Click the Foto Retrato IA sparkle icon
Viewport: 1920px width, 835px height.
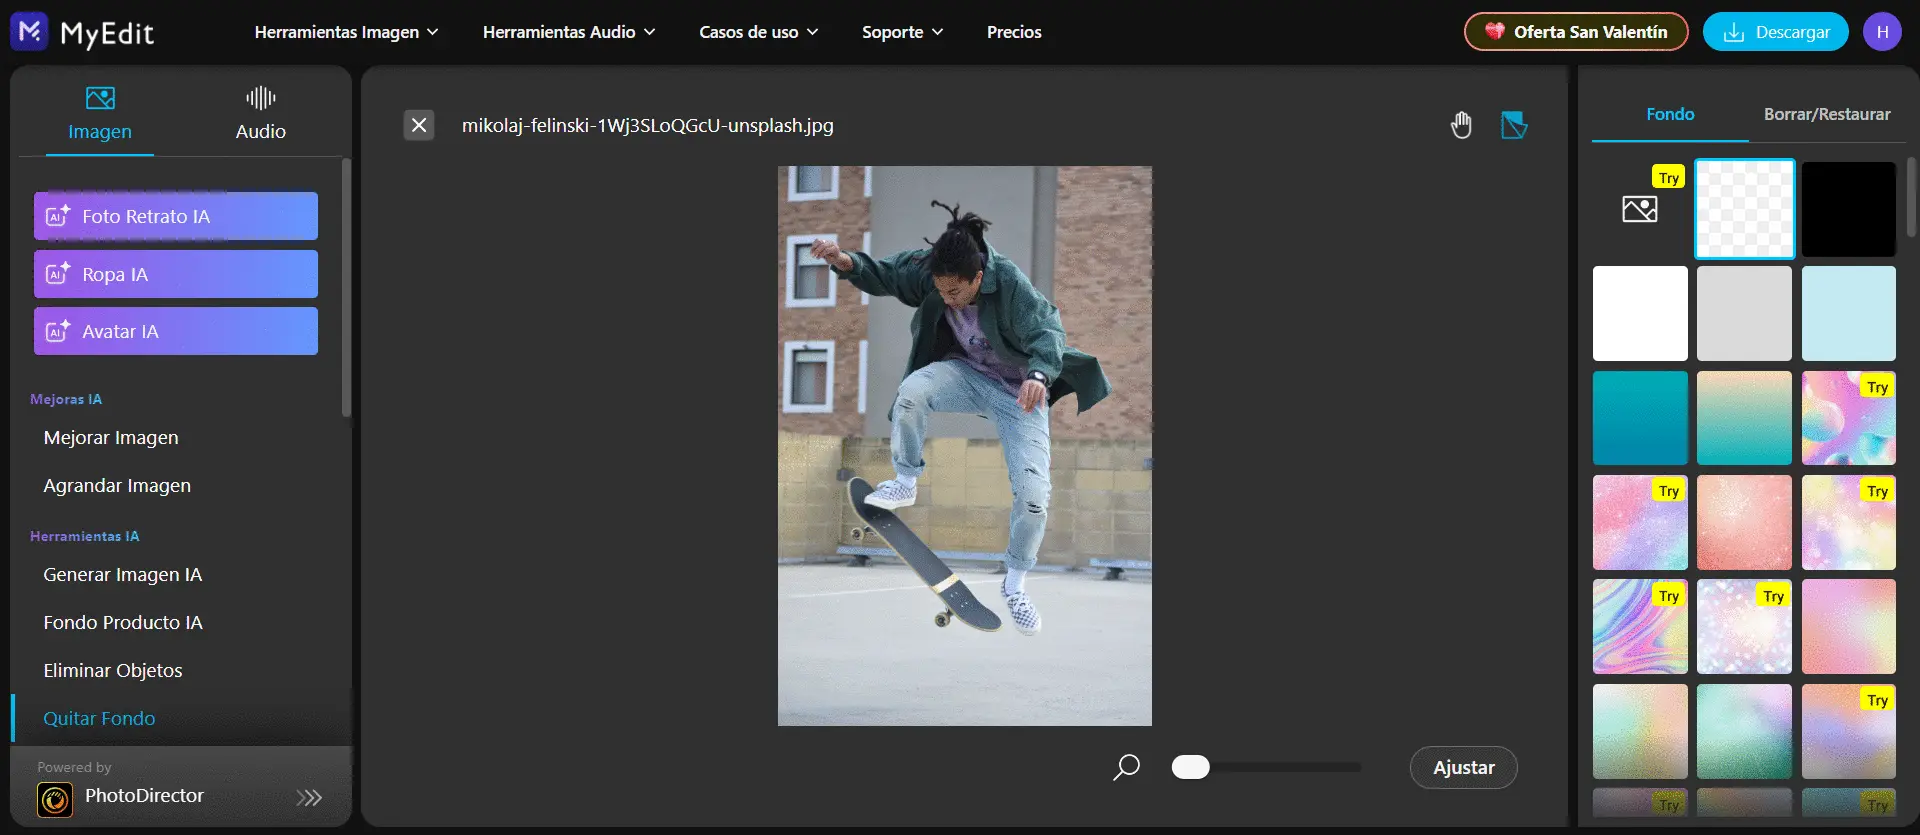click(58, 215)
